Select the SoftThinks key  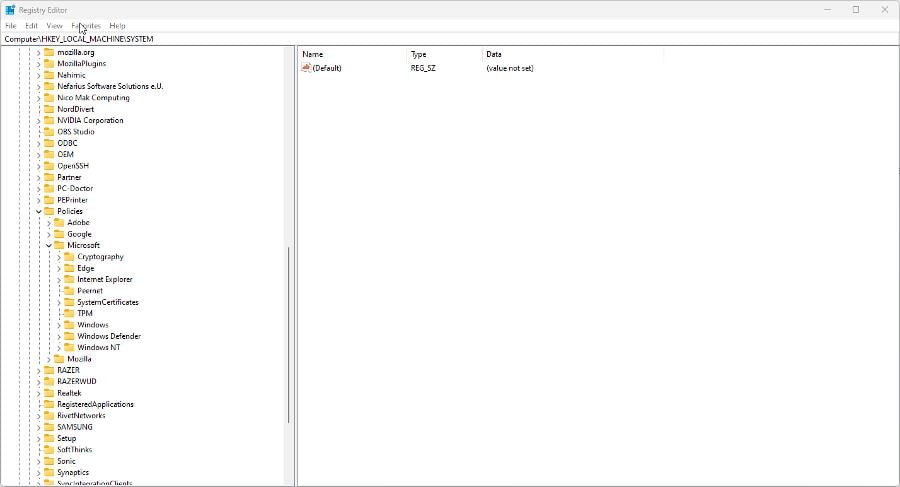click(x=75, y=450)
